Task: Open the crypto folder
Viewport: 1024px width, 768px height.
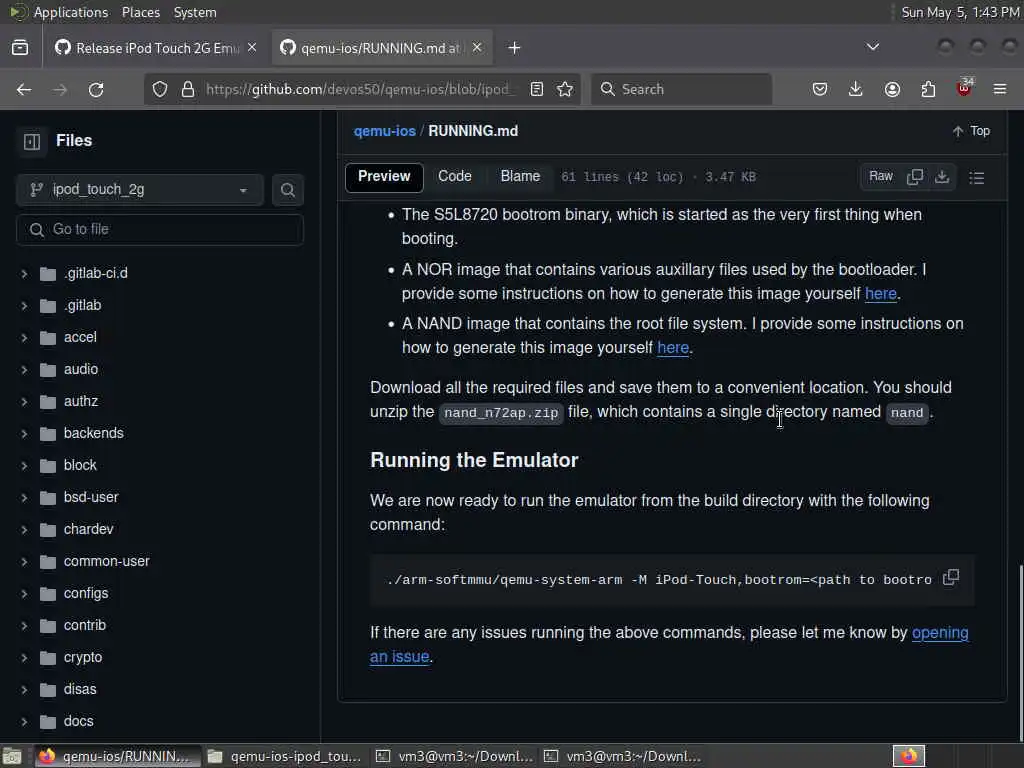Action: pos(83,658)
